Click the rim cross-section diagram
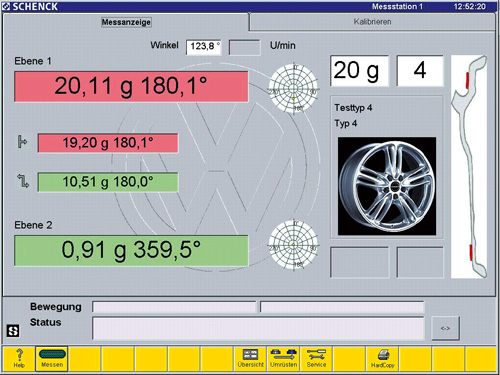The width and height of the screenshot is (500, 375). coord(469,167)
